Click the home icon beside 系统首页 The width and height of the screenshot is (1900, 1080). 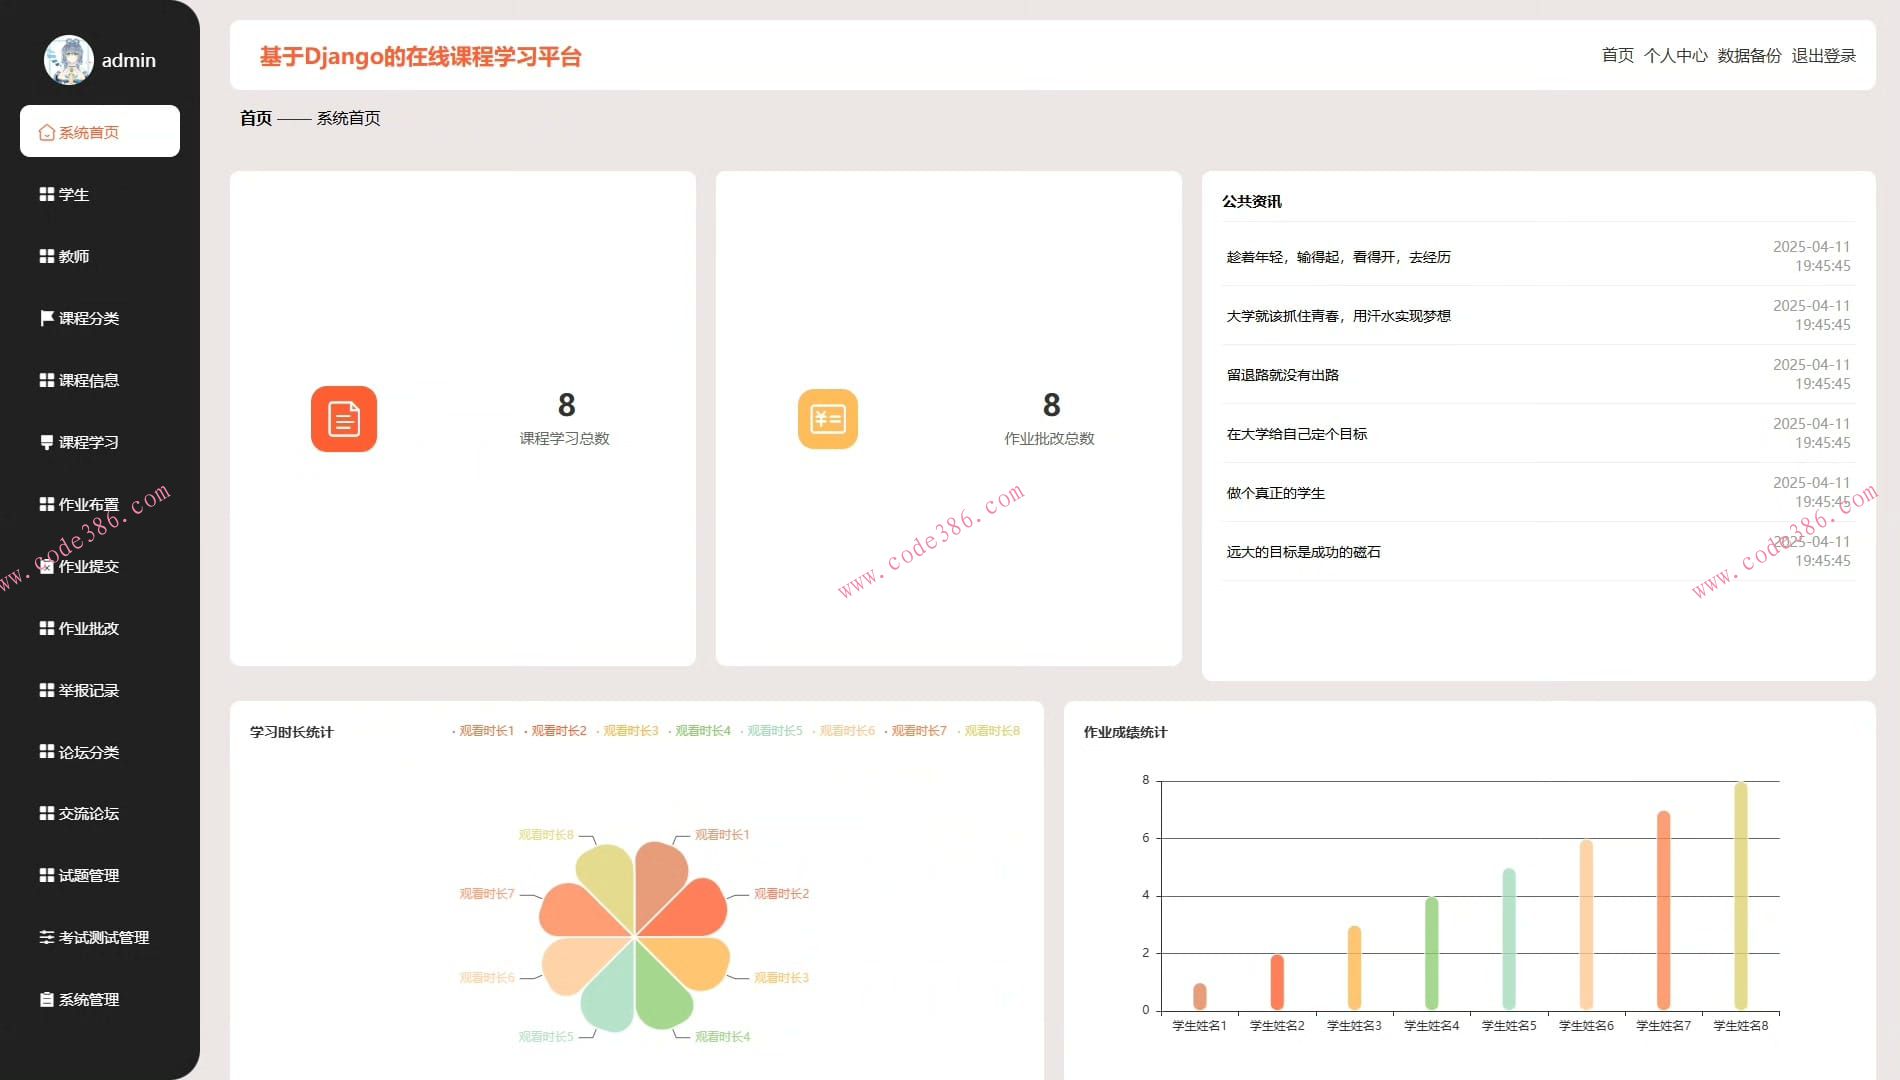(x=47, y=132)
